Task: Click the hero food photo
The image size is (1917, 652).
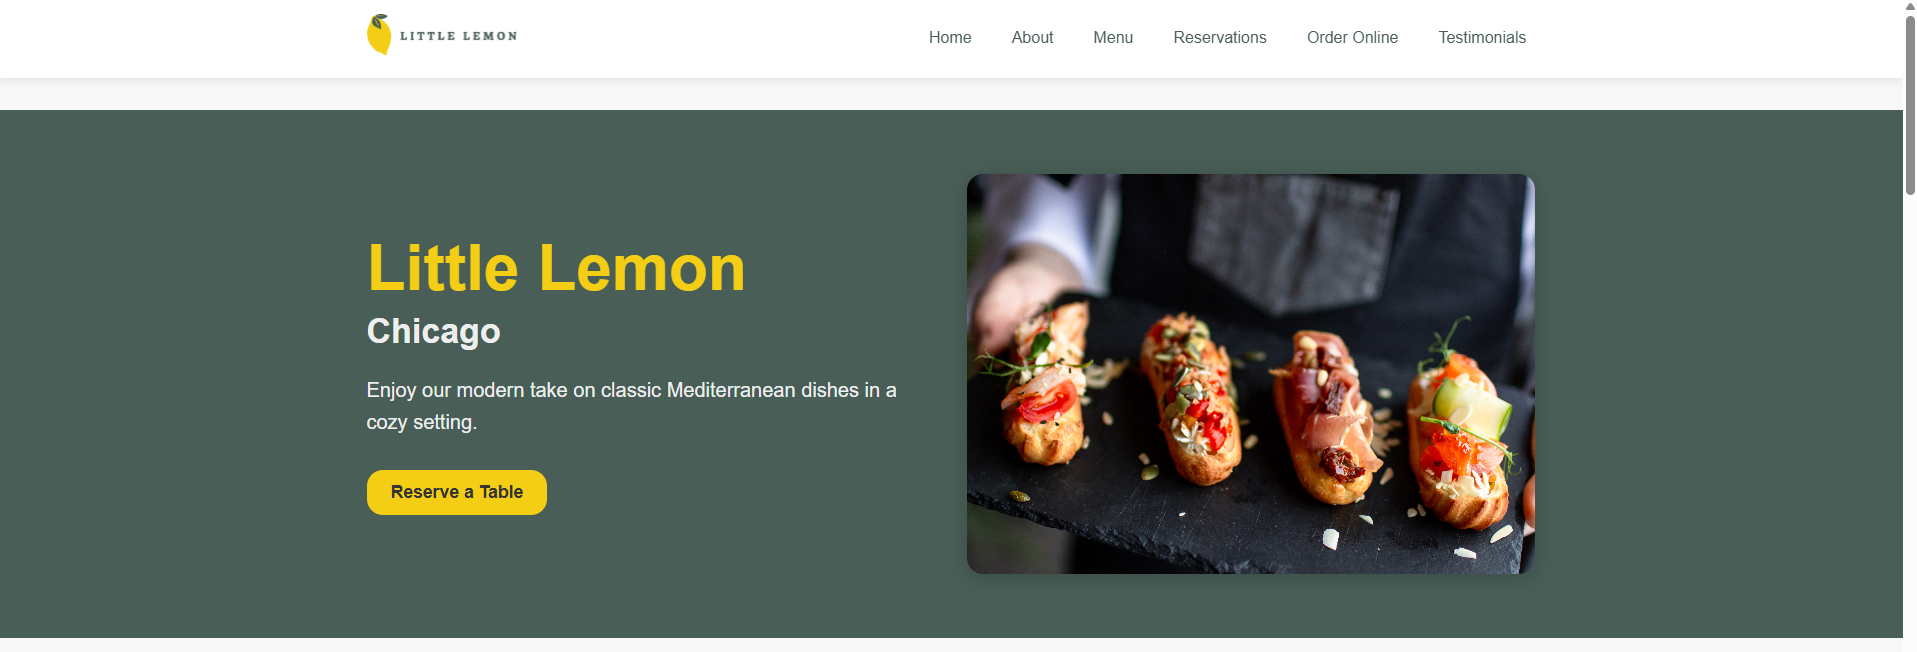Action: 1250,374
